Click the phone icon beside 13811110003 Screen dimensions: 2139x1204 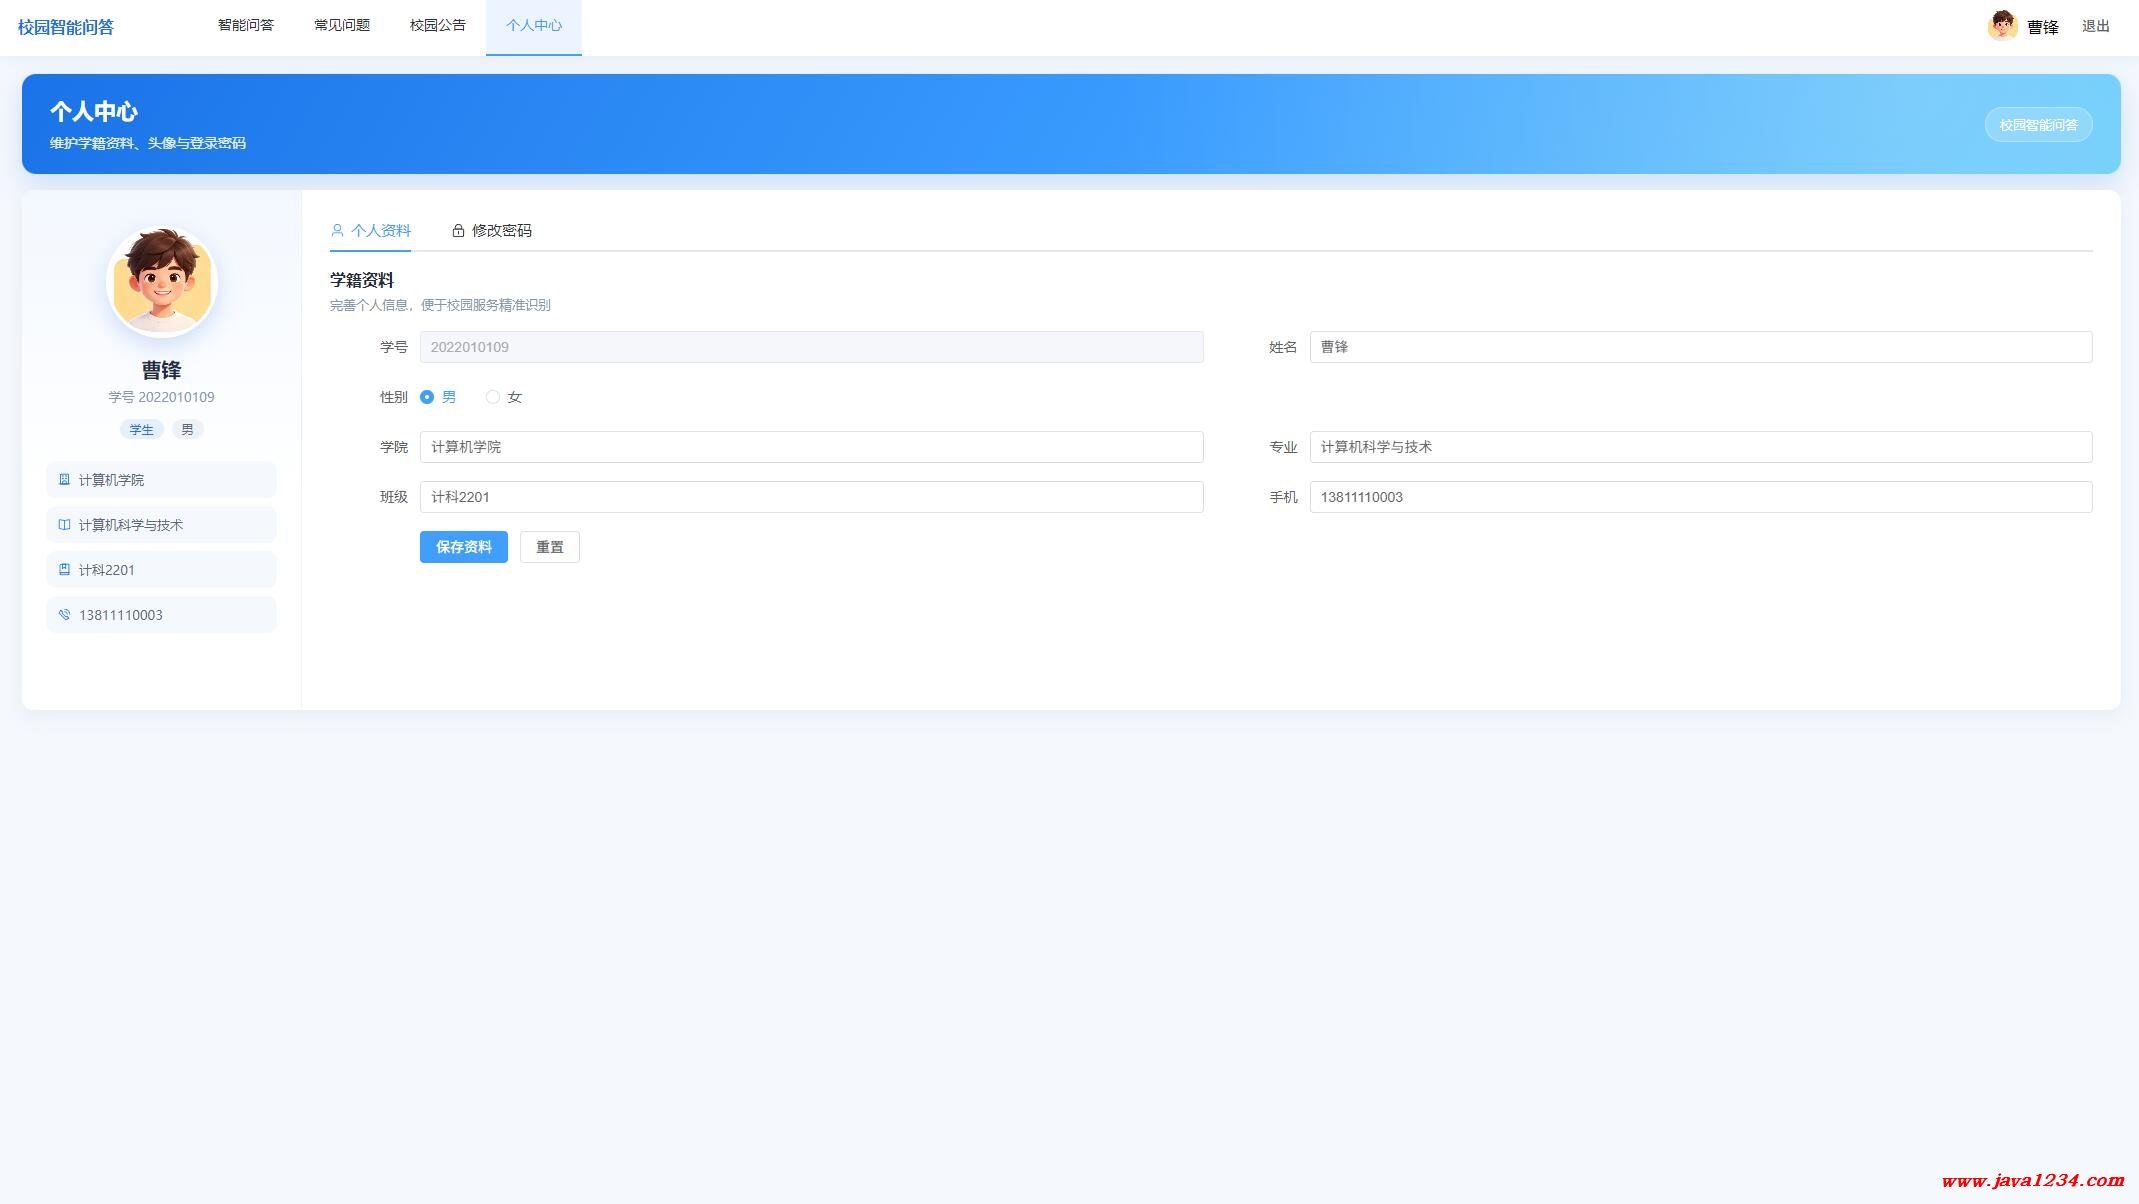64,615
